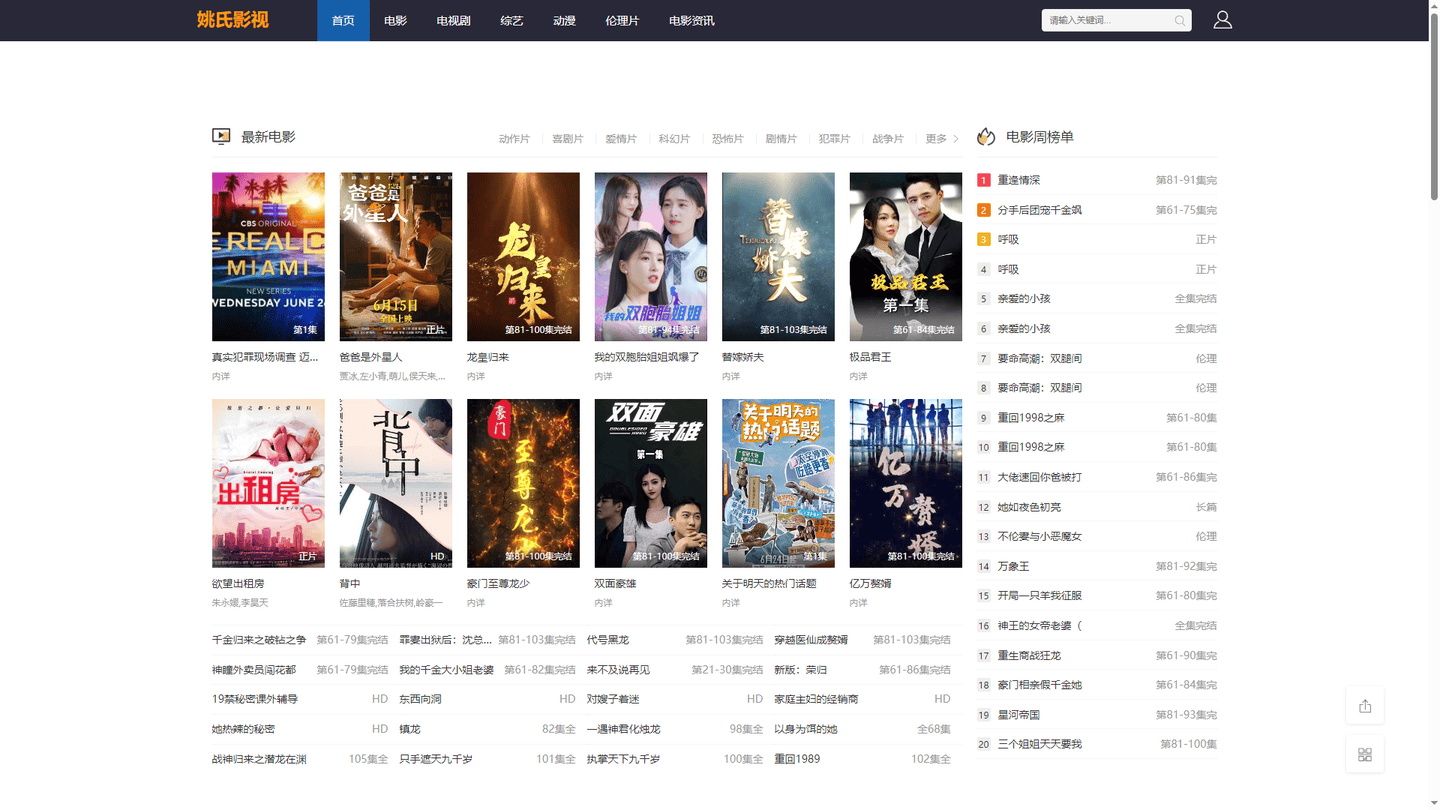Viewport: 1440px width, 810px height.
Task: Select the 首页 navigation tab
Action: (343, 20)
